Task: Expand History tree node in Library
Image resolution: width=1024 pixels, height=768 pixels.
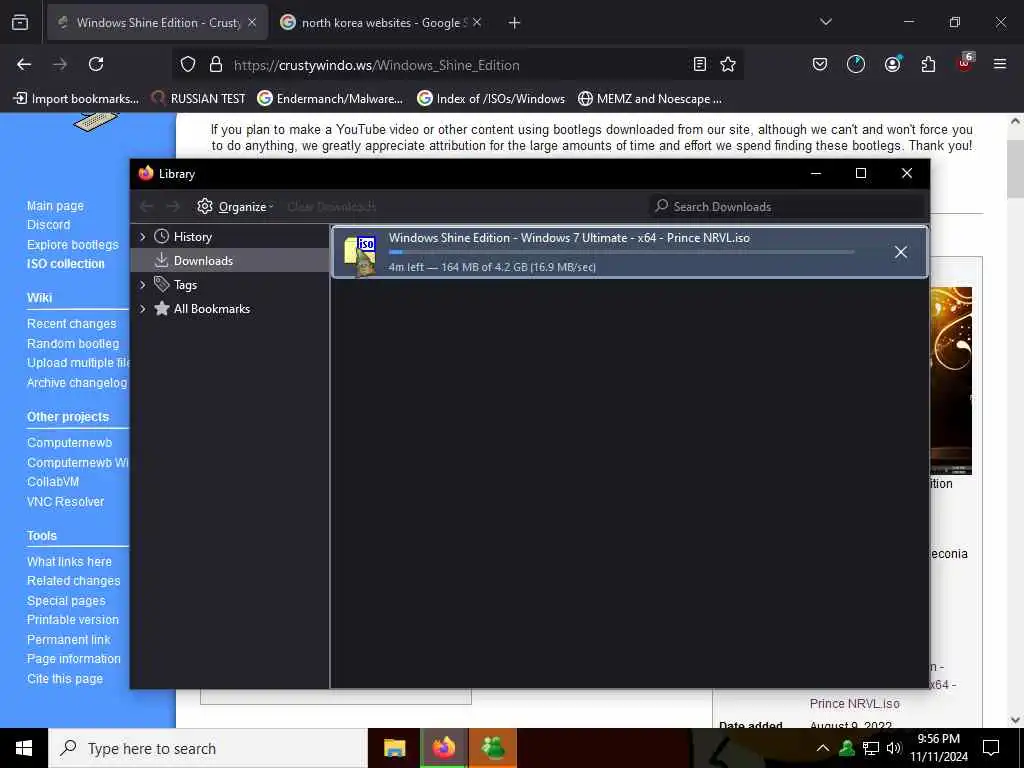Action: 142,236
